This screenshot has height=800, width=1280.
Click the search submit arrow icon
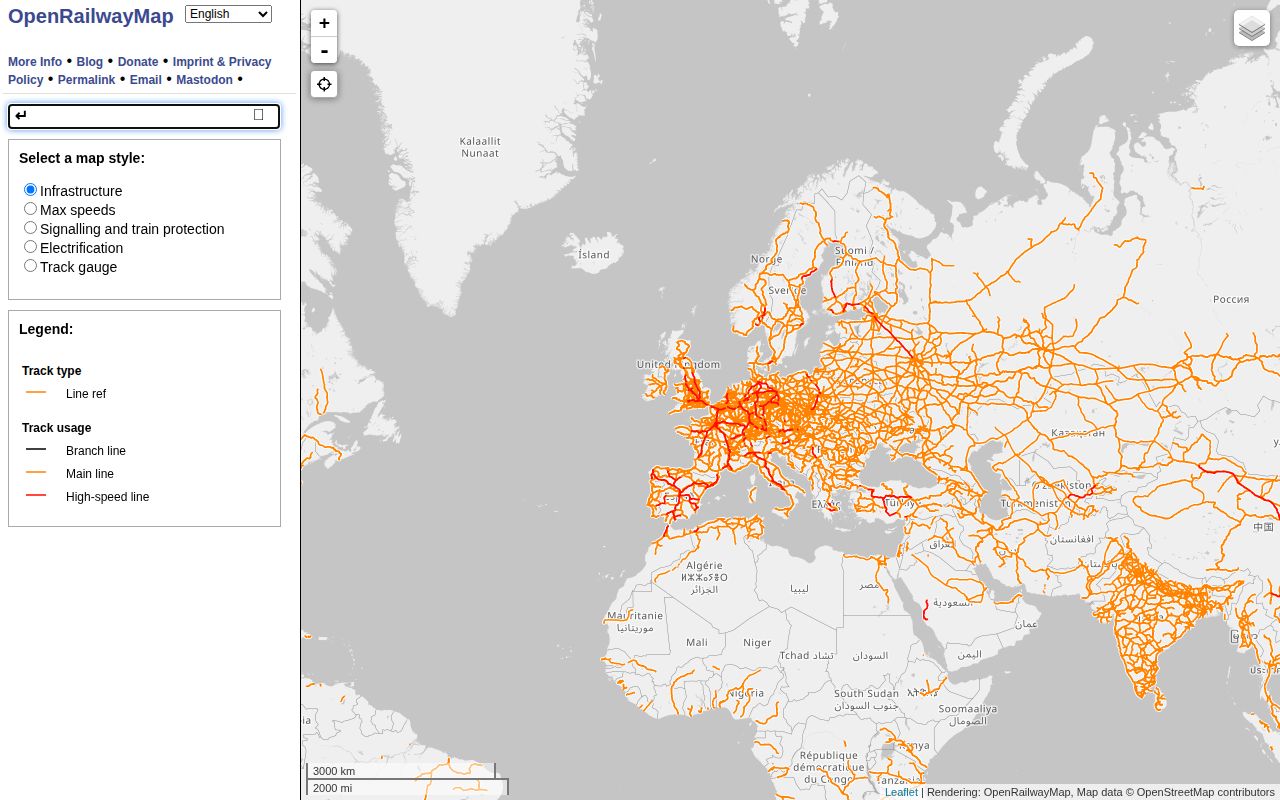tap(21, 115)
